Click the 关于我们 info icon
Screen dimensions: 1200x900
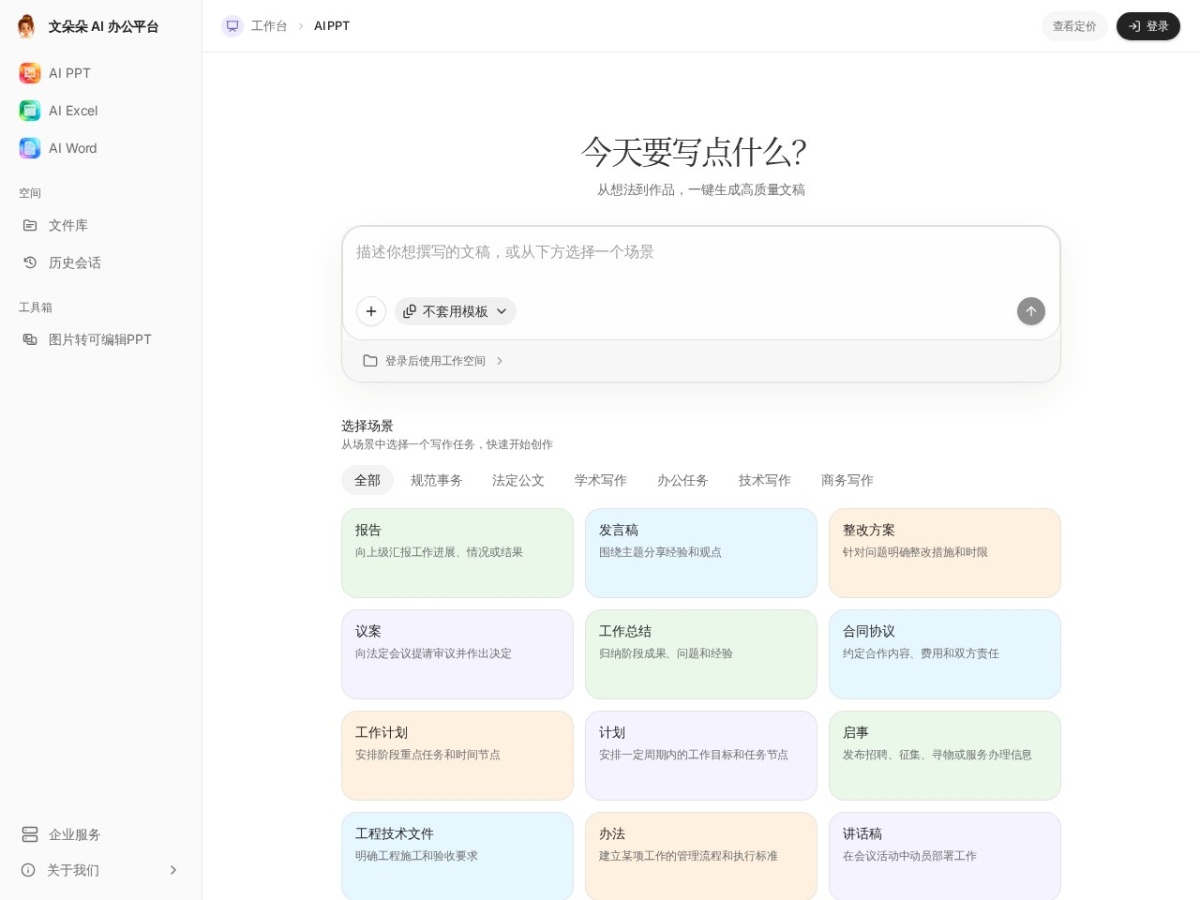coord(28,870)
